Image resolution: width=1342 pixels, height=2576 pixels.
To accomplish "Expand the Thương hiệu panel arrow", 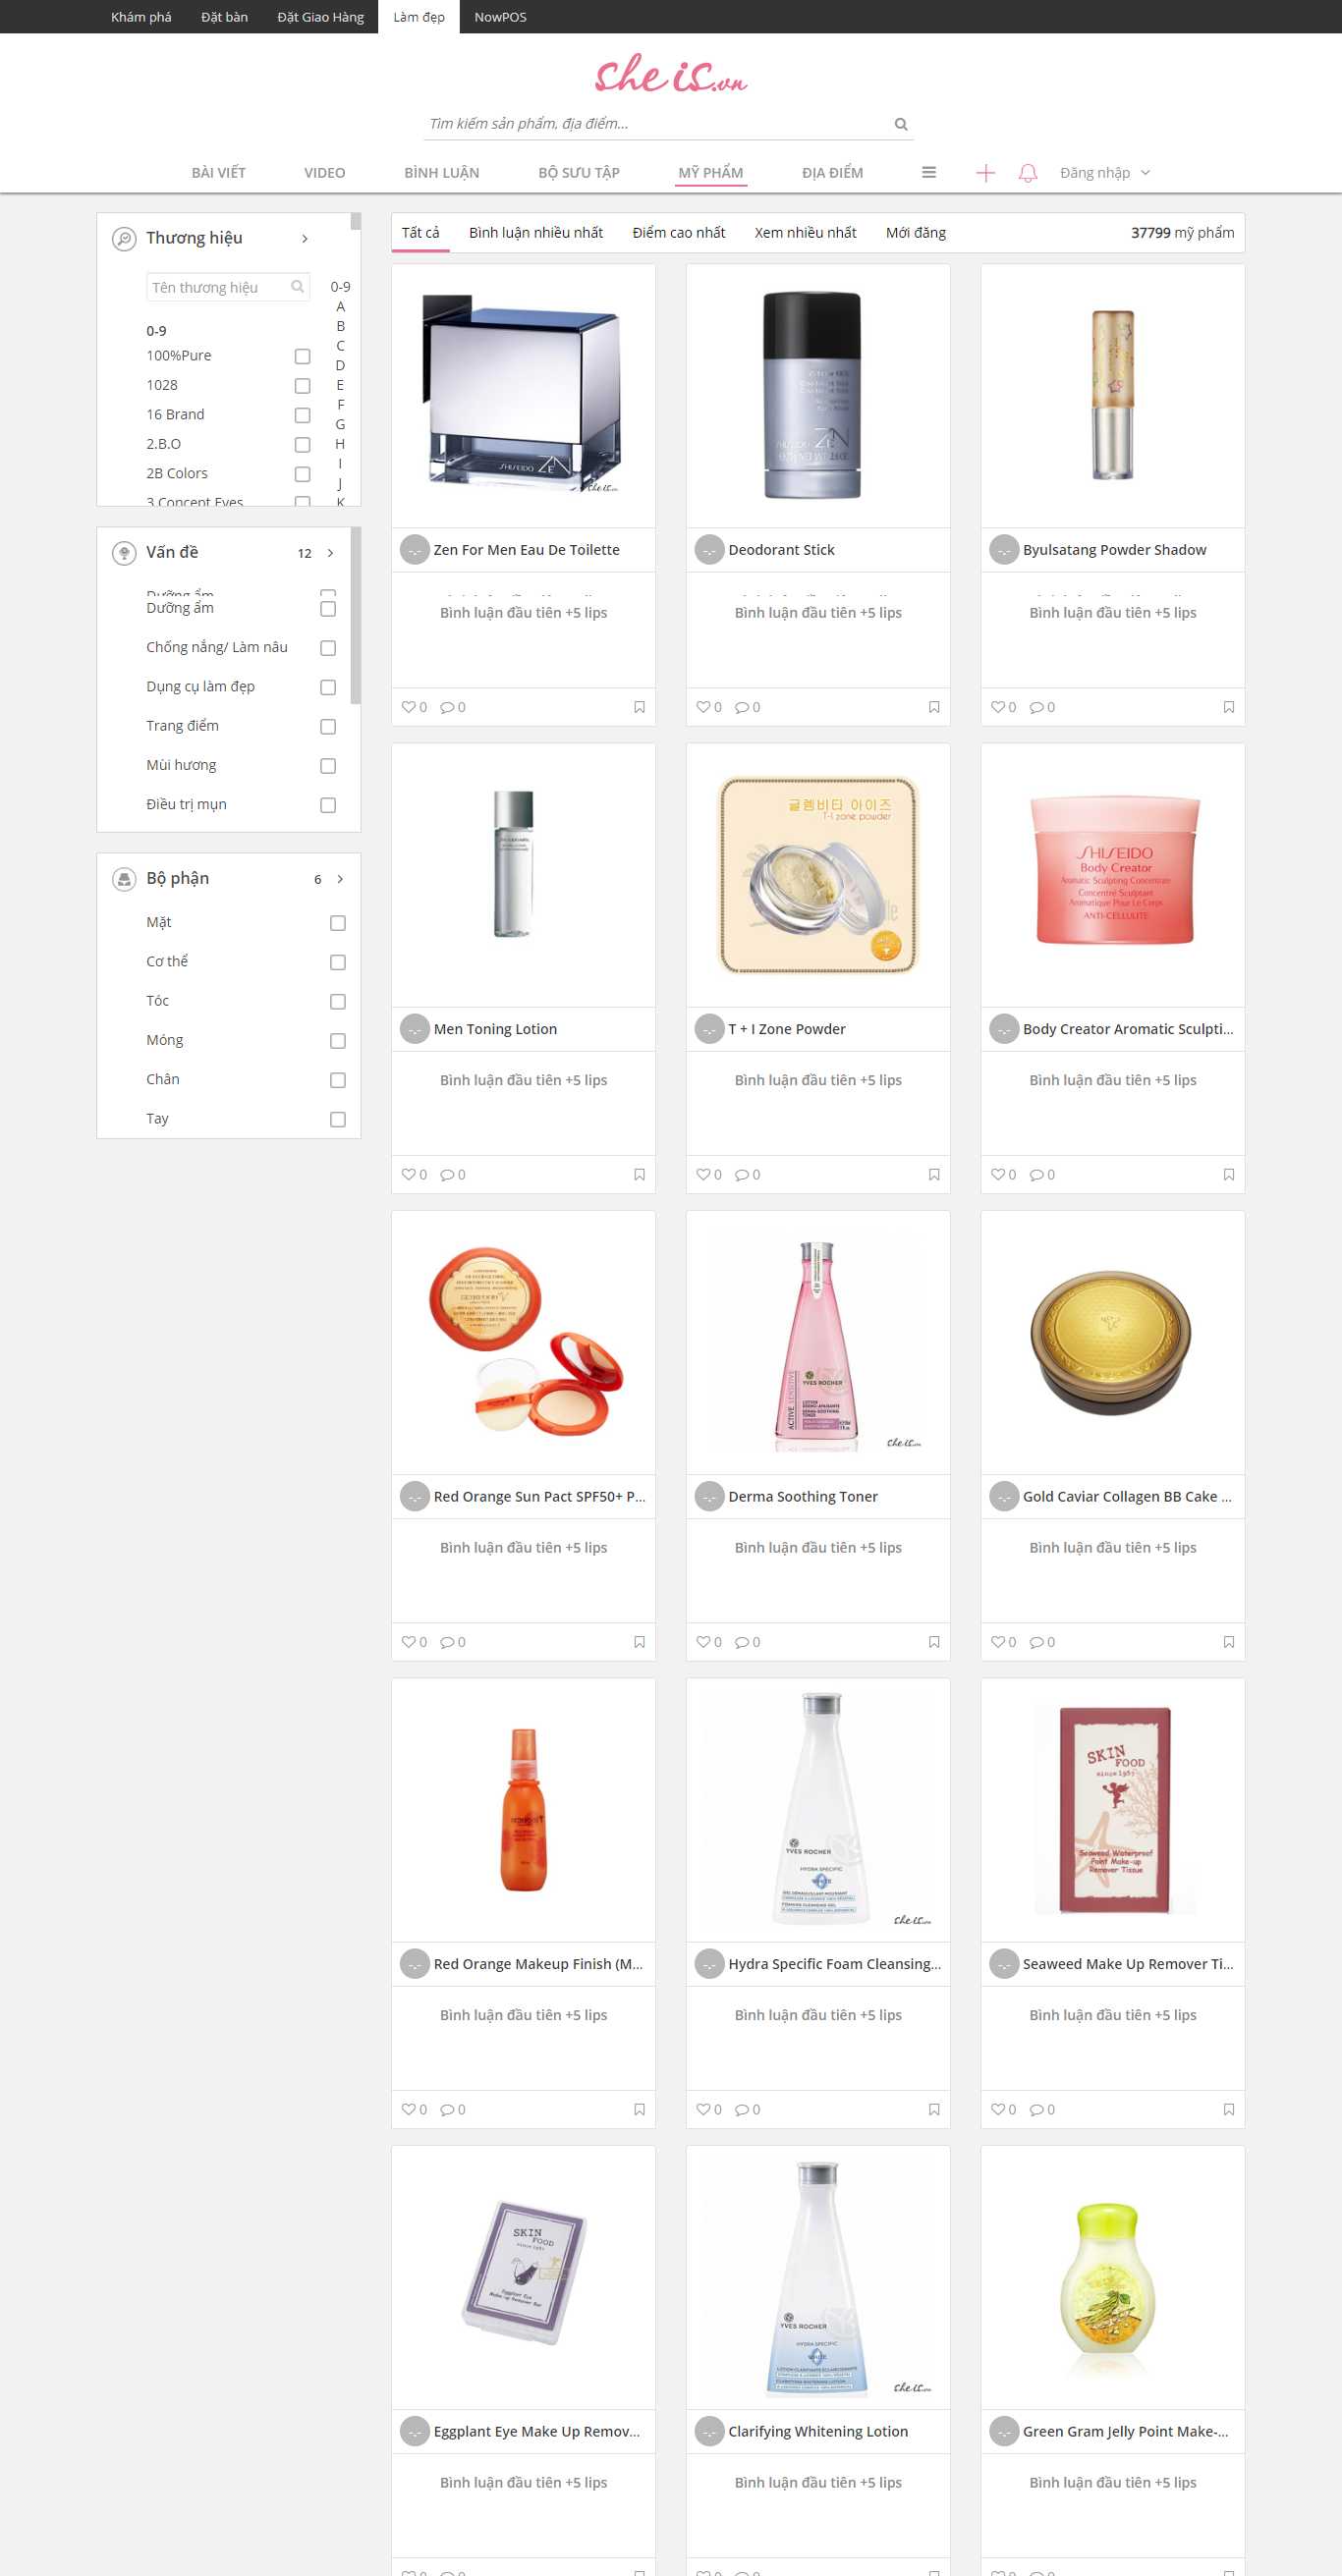I will click(x=304, y=238).
